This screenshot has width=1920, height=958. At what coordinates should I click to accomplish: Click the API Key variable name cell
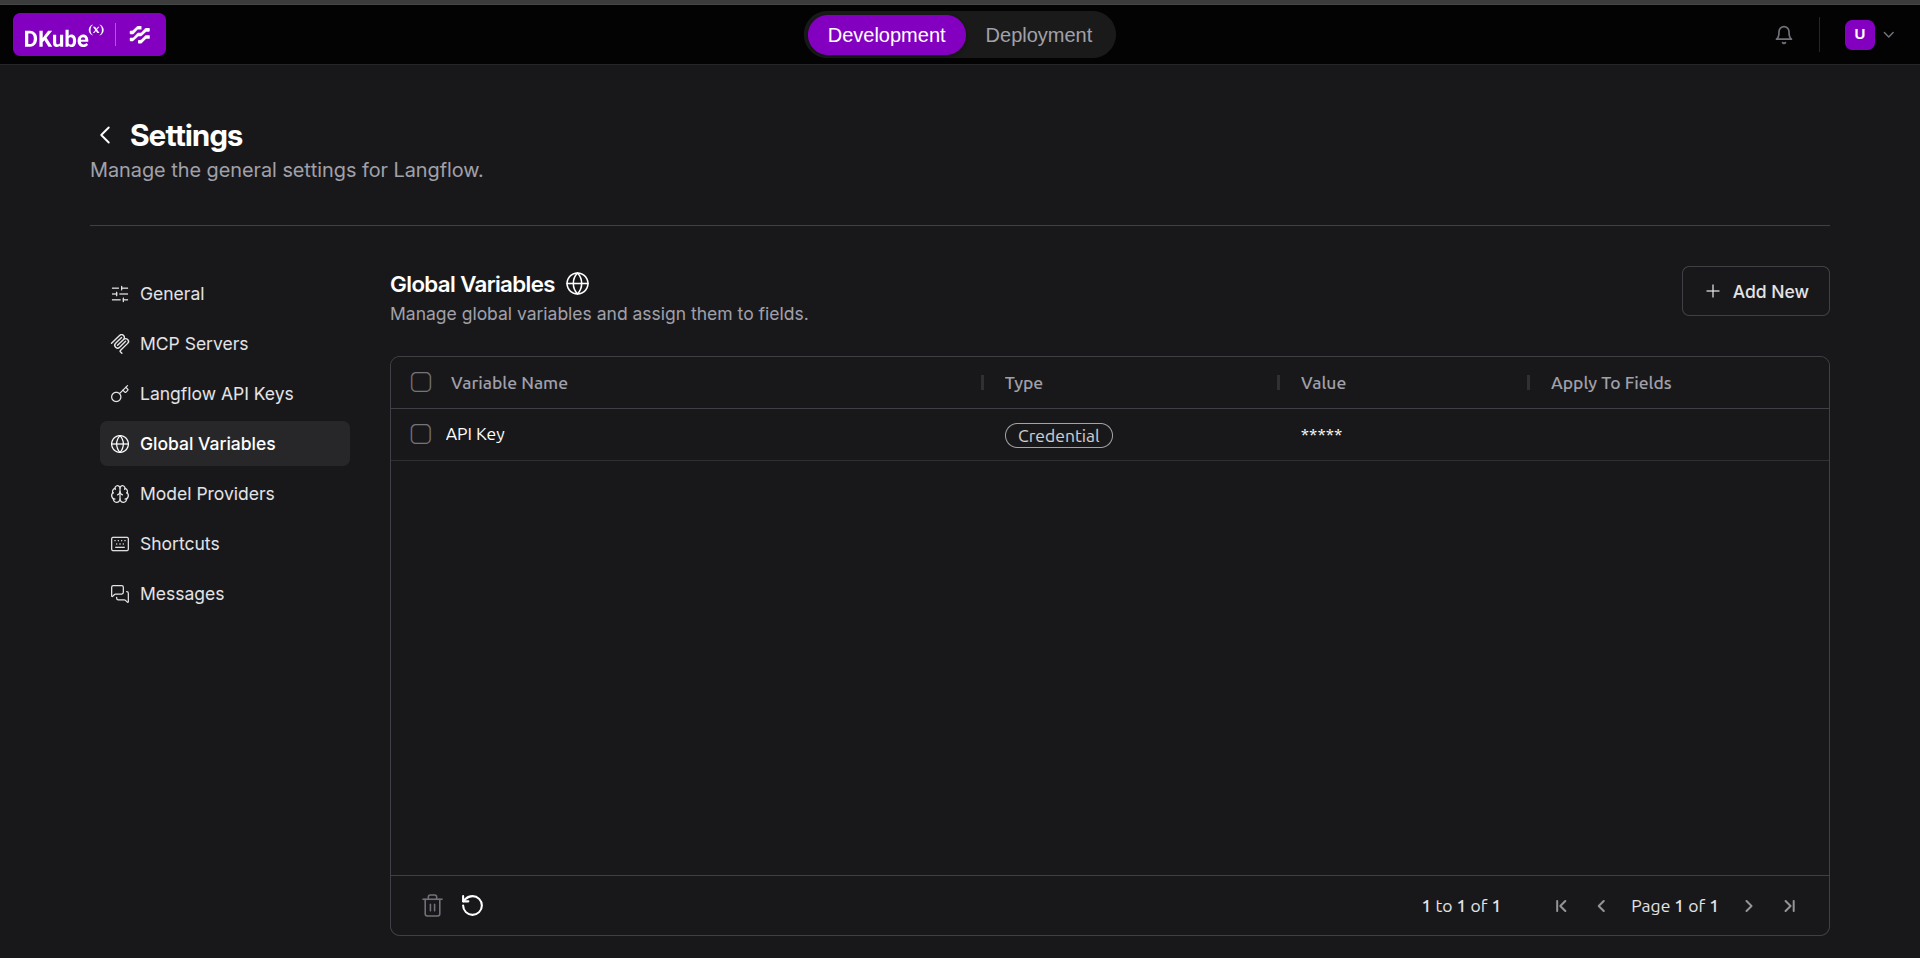(475, 434)
